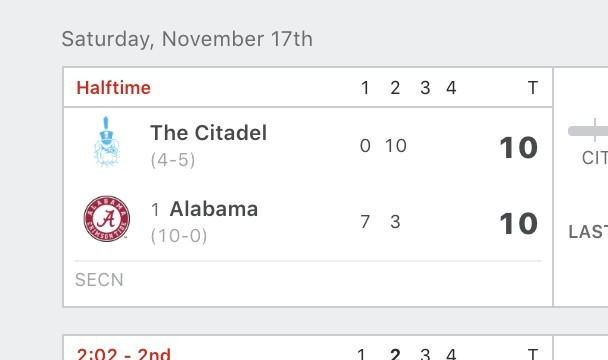Click the LAST play heading
This screenshot has width=608, height=360.
[x=588, y=232]
